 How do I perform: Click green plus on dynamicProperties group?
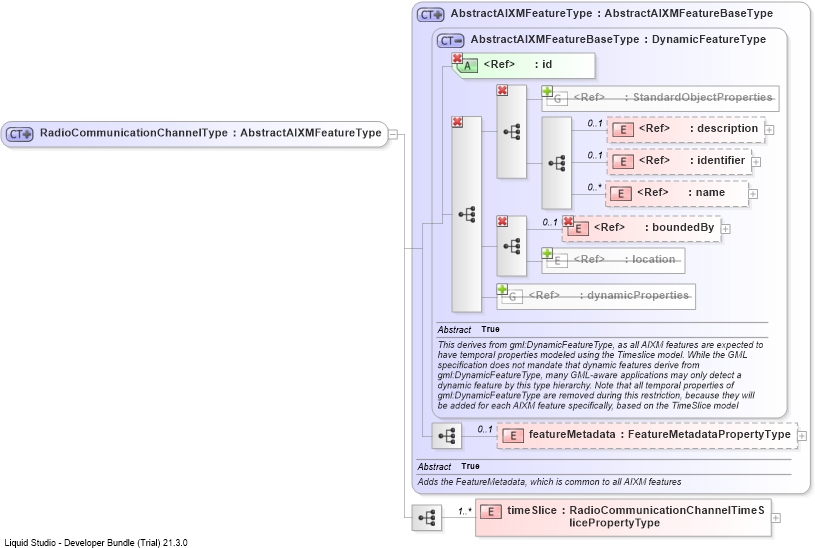click(x=502, y=289)
